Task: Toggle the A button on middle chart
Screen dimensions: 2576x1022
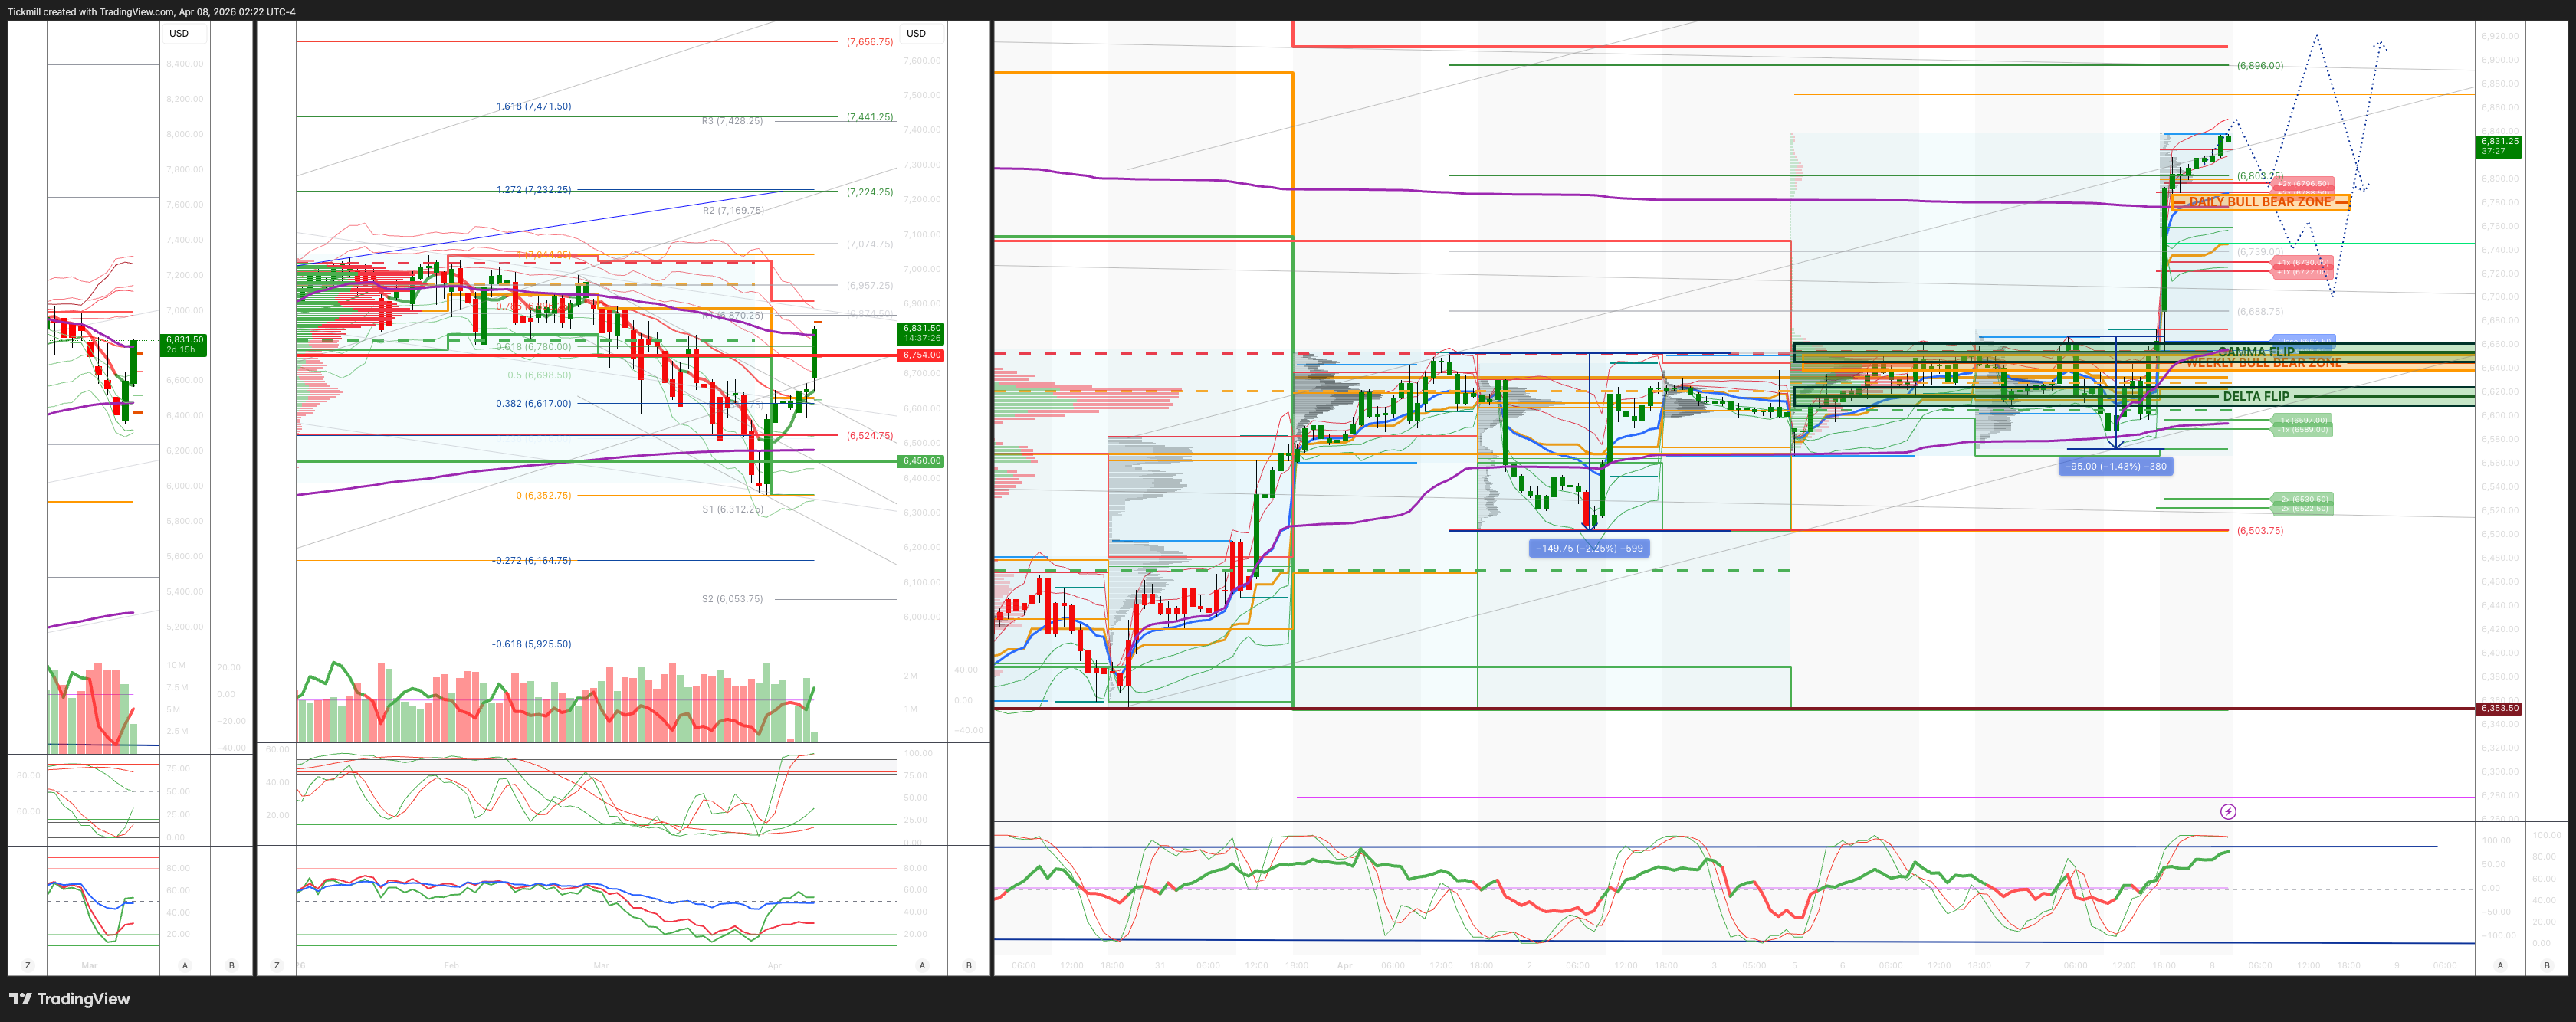Action: [921, 965]
